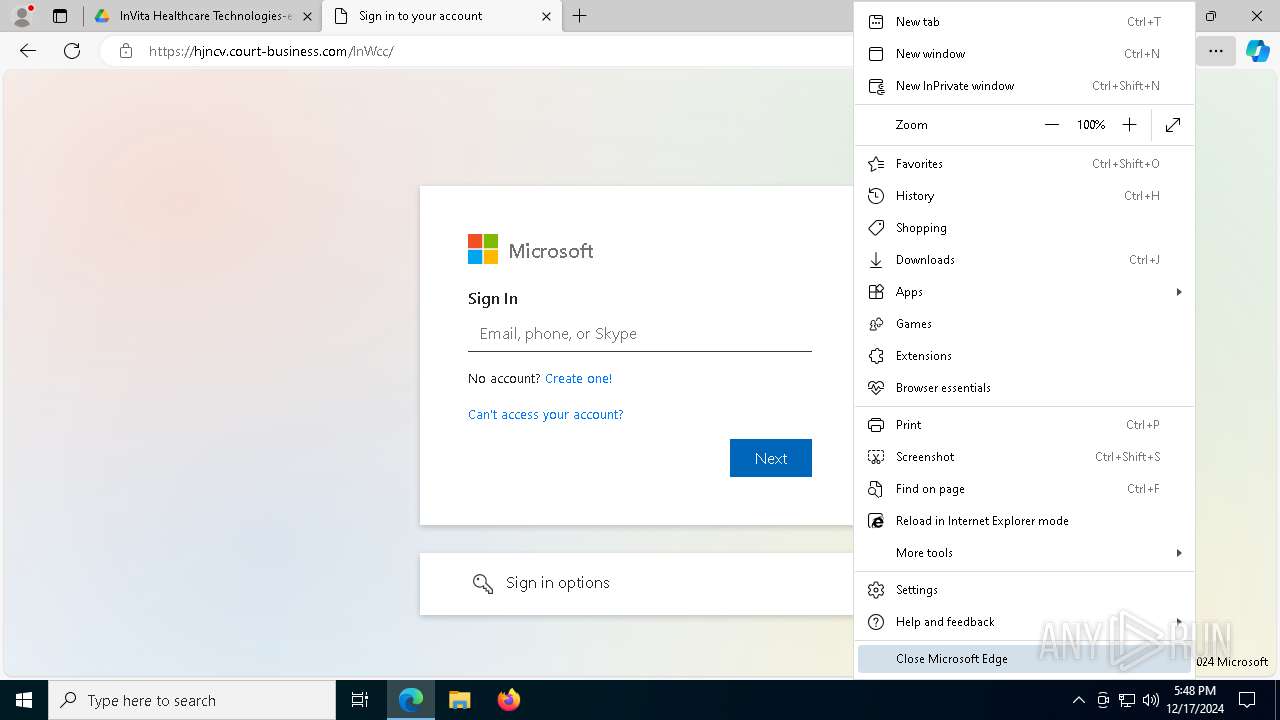The width and height of the screenshot is (1280, 720).
Task: Expand the More tools submenu
Action: click(x=1025, y=553)
